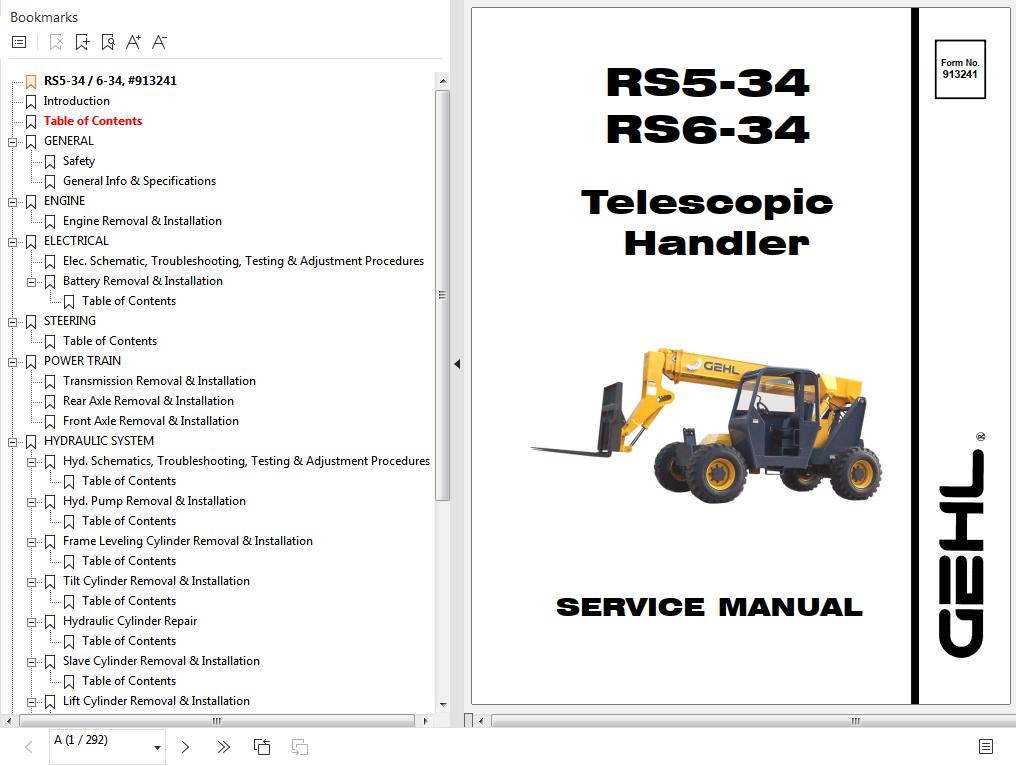Collapse Battery Removal & Installation node
Viewport: 1016px width, 766px height.
coord(31,282)
